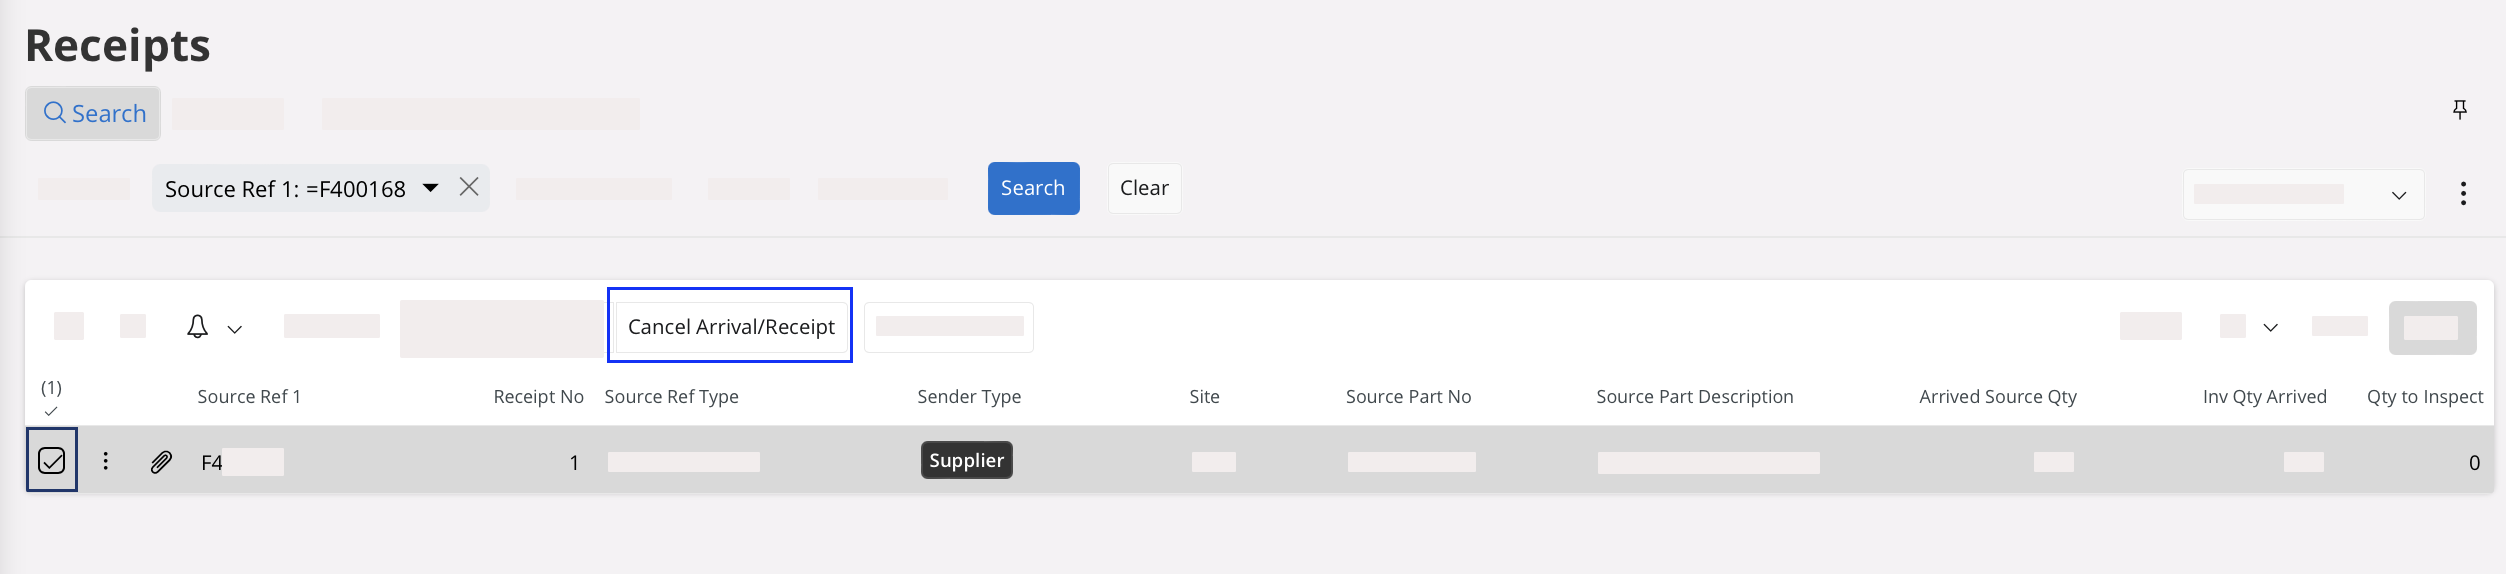Uncheck the selected receipt row checkbox
Image resolution: width=2506 pixels, height=574 pixels.
(51, 461)
